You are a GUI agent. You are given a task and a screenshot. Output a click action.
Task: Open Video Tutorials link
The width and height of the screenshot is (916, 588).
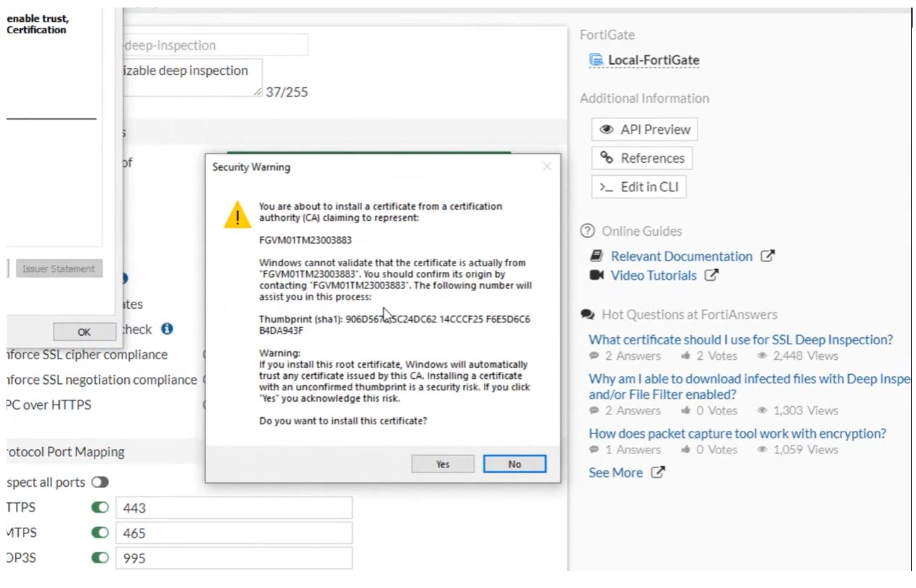(653, 276)
